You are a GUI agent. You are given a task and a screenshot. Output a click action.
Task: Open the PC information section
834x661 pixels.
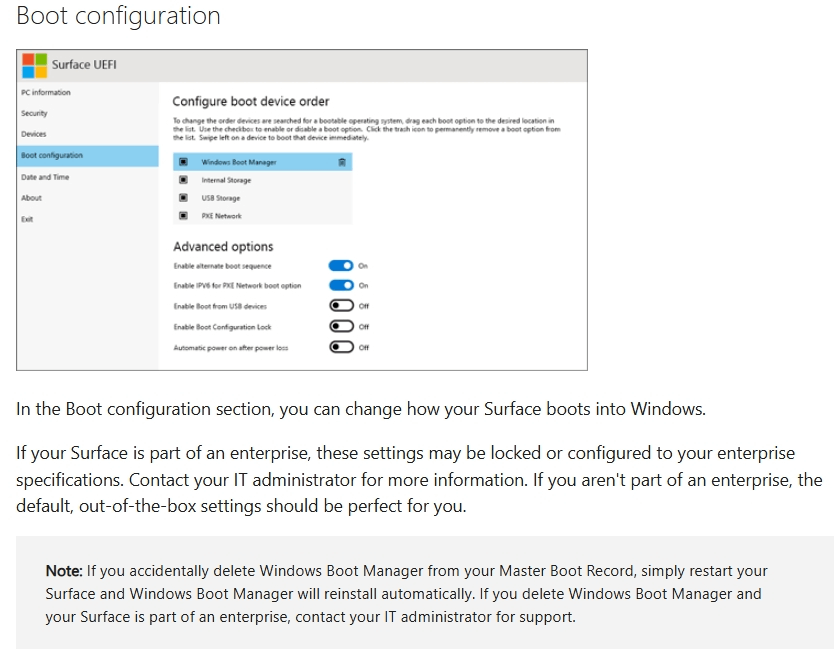point(46,93)
